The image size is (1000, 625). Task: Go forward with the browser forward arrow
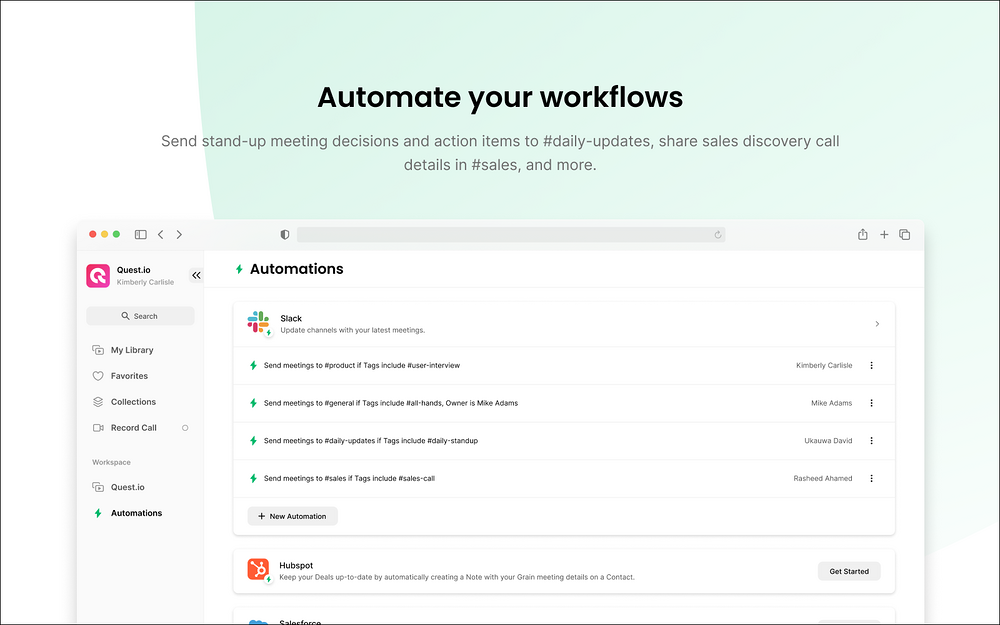(x=179, y=235)
